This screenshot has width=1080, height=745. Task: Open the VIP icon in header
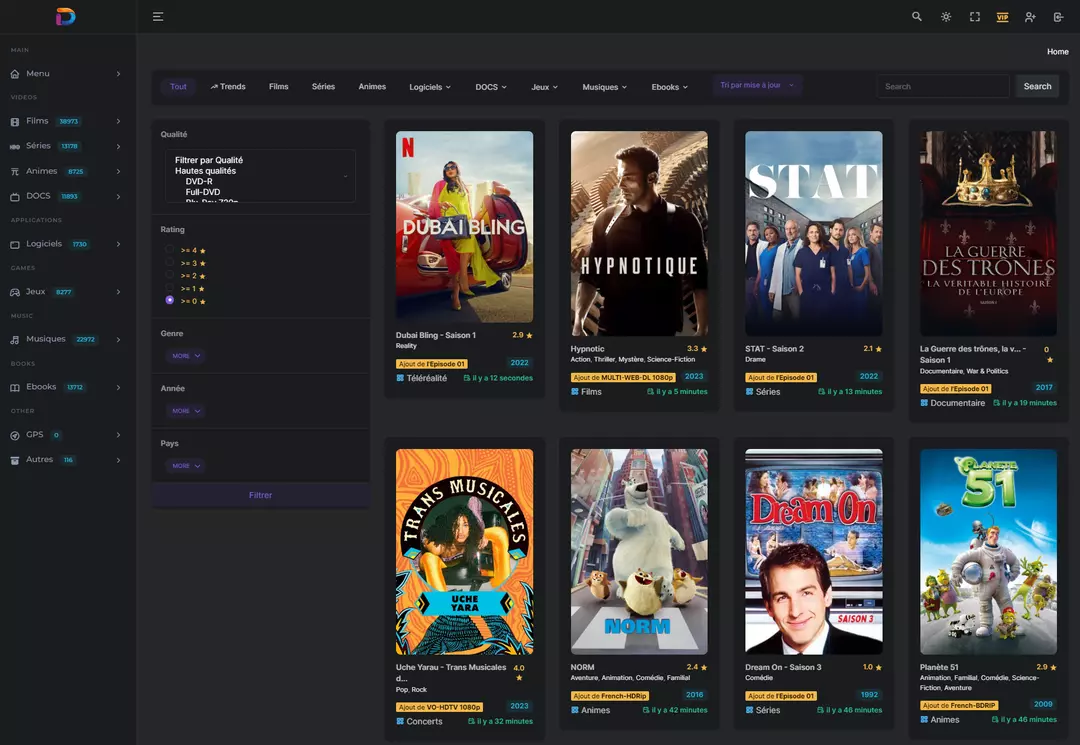click(x=1002, y=17)
